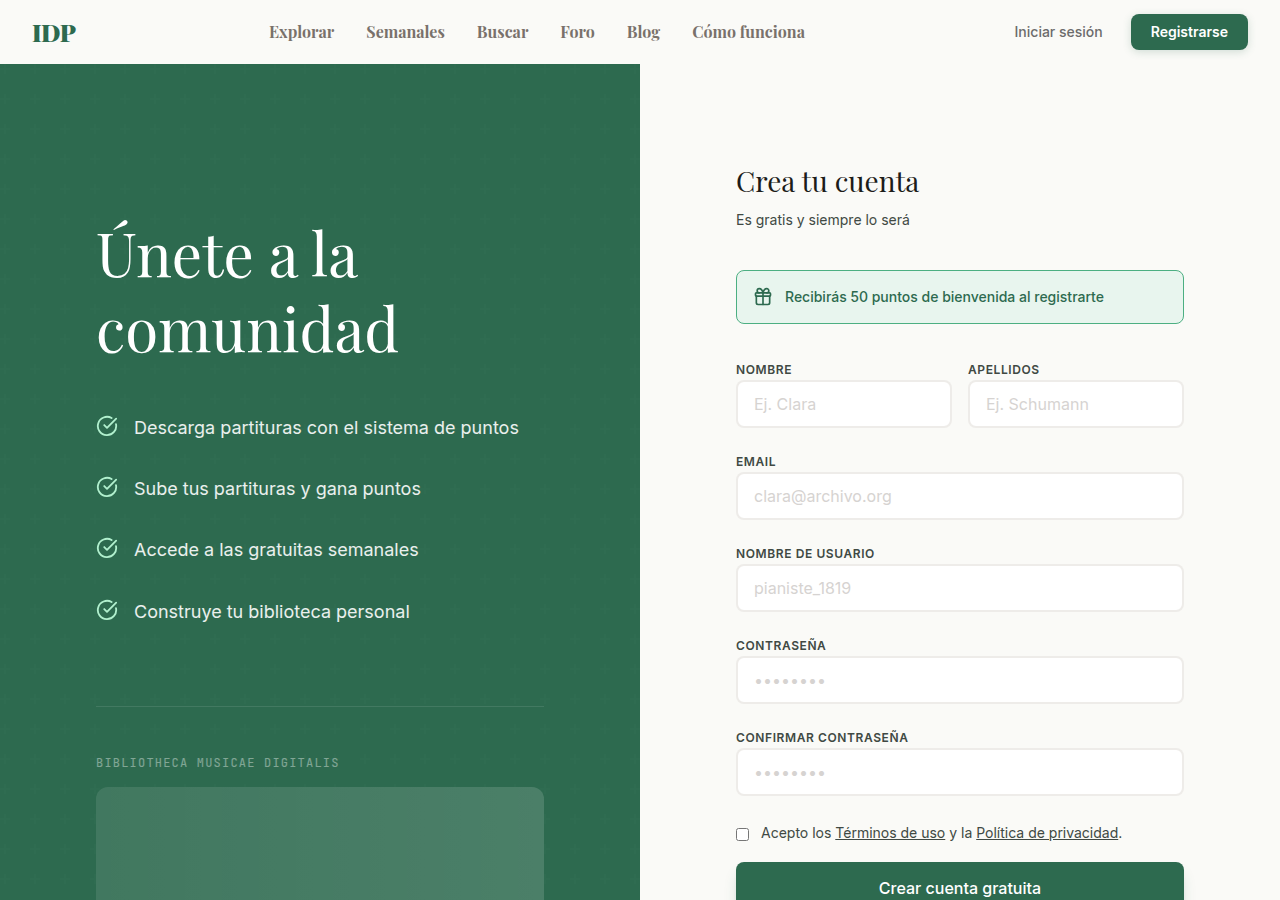
Task: Click 'Es gratis y siempre lo será' text
Action: point(823,220)
